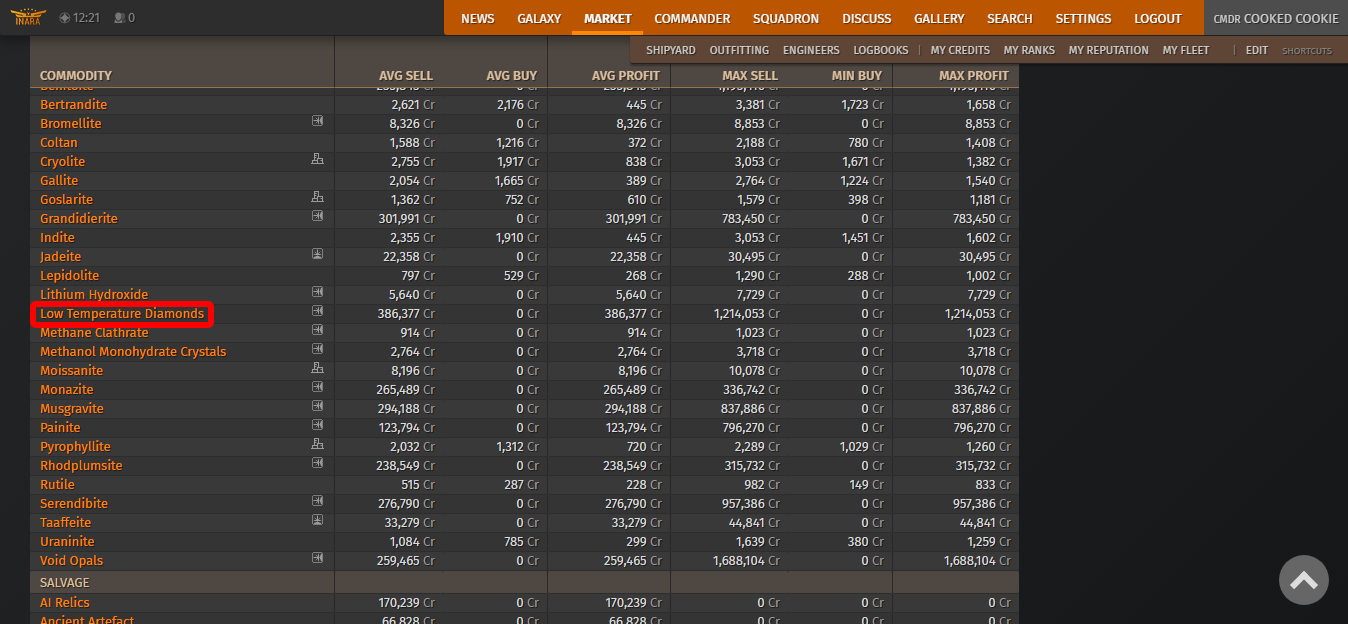Open the SETTINGS menu

1083,18
